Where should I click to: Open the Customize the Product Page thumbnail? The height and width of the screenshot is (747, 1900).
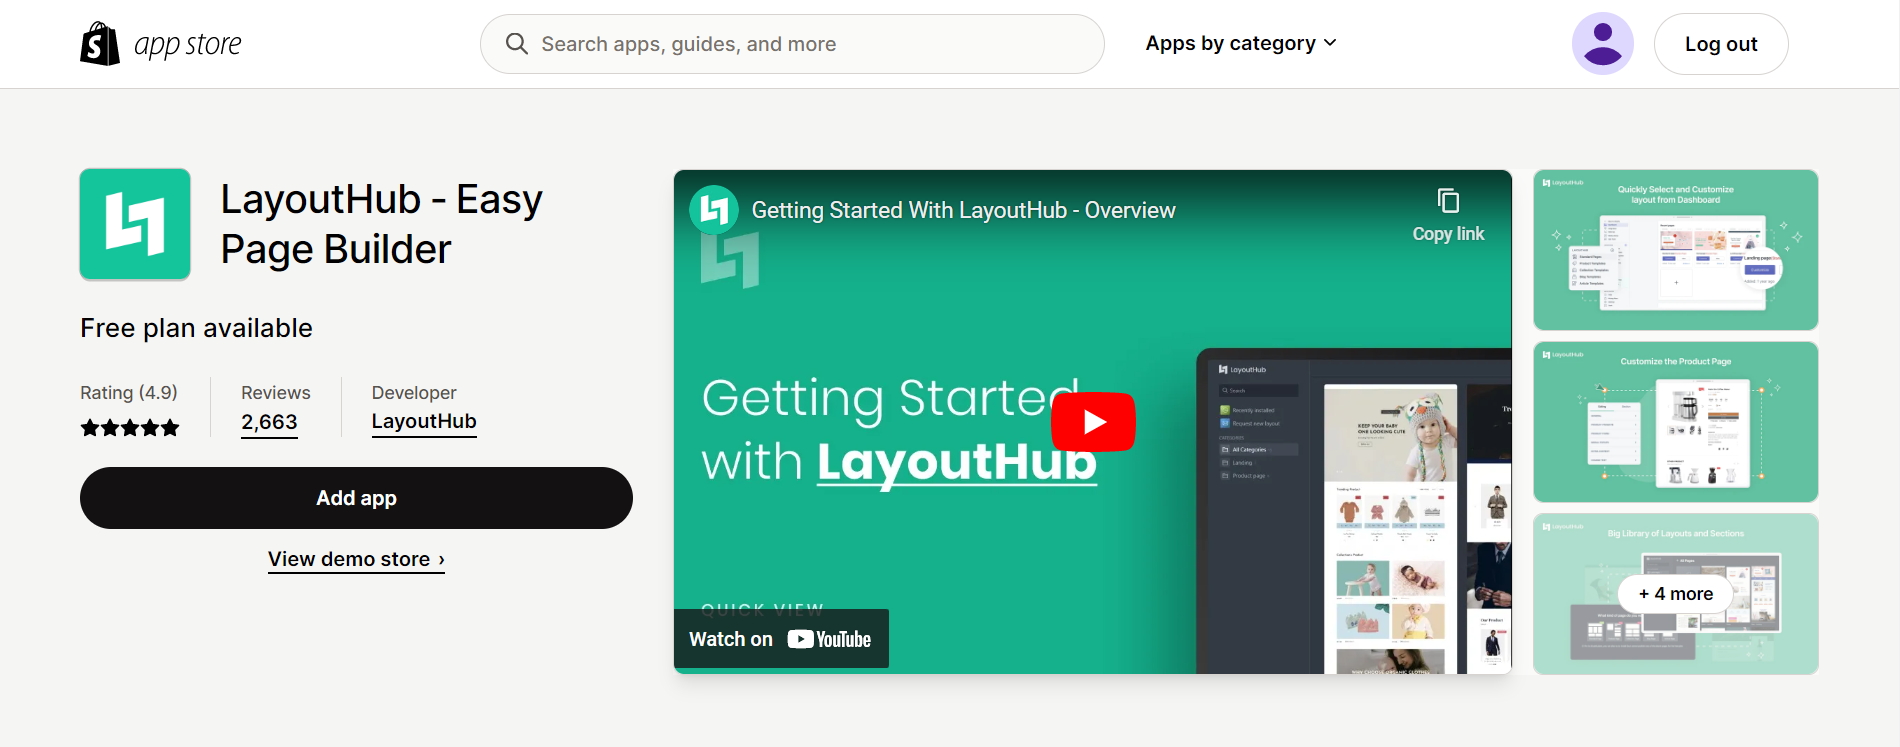[1676, 422]
